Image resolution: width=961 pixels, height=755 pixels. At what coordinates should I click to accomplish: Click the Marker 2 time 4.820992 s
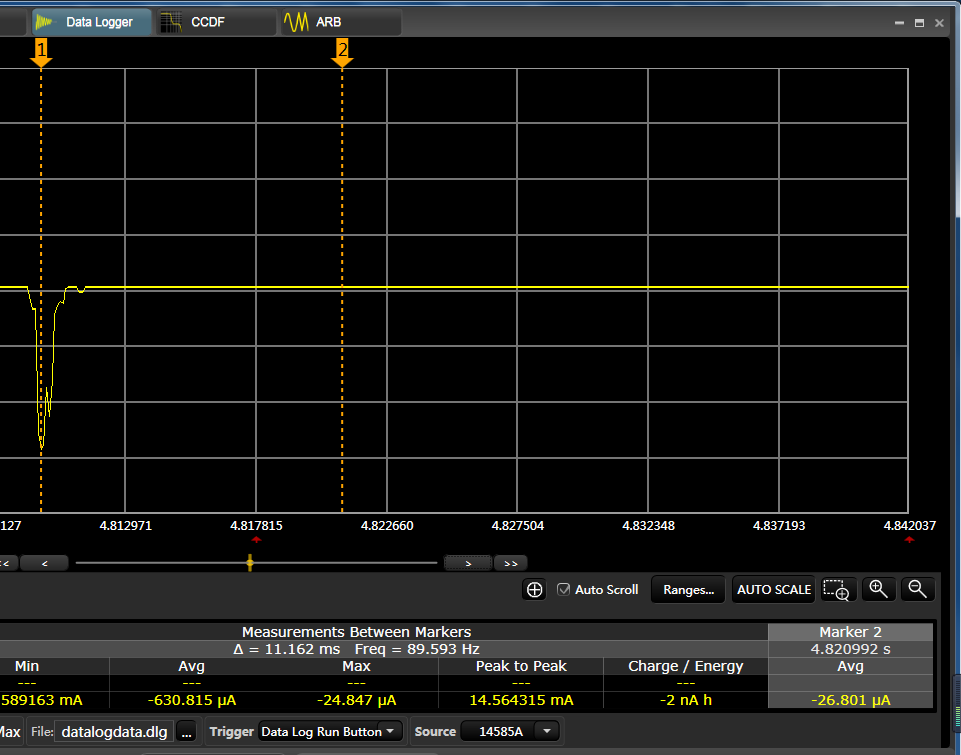point(850,649)
